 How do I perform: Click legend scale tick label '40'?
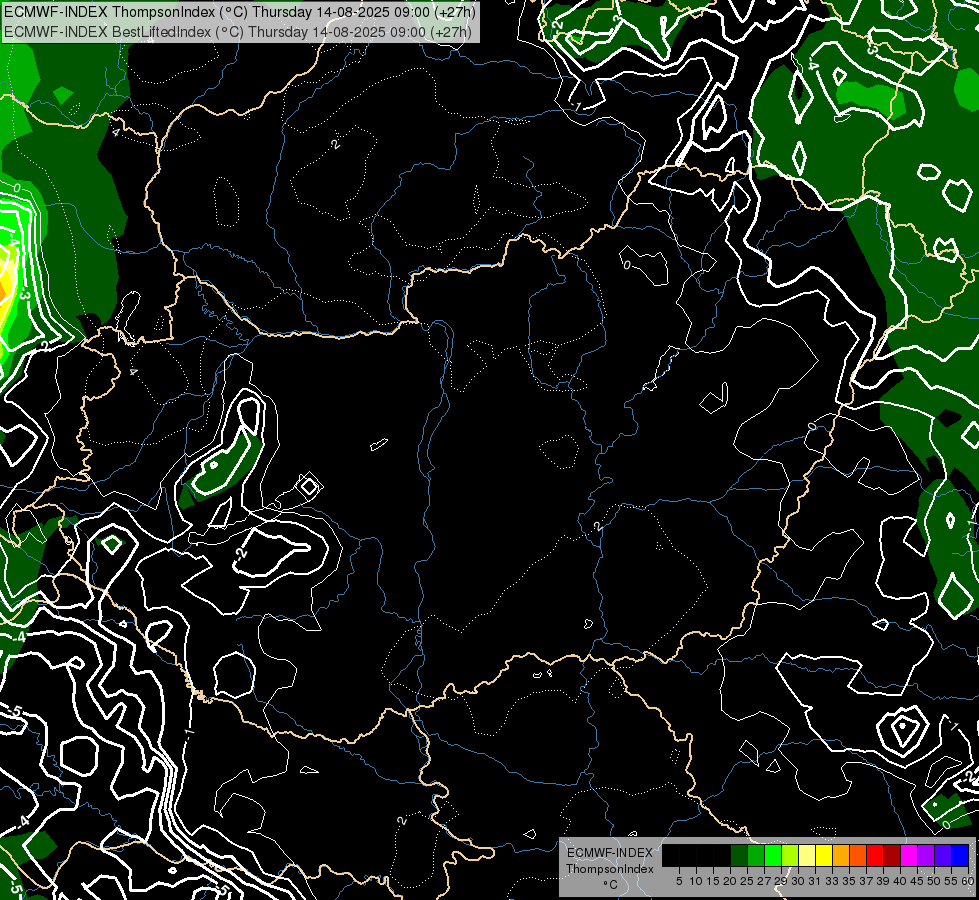(900, 881)
